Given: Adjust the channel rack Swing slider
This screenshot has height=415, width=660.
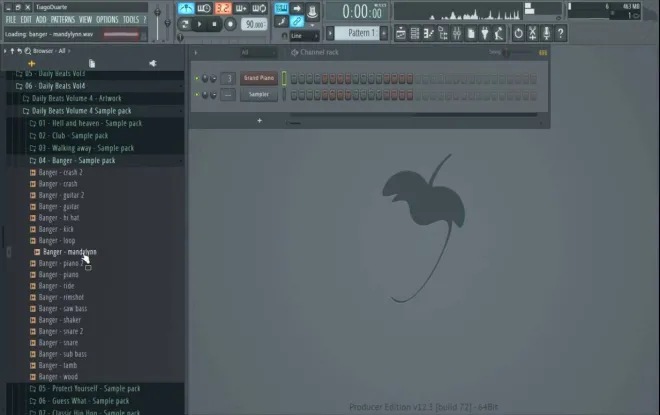Looking at the screenshot, I should click(519, 53).
